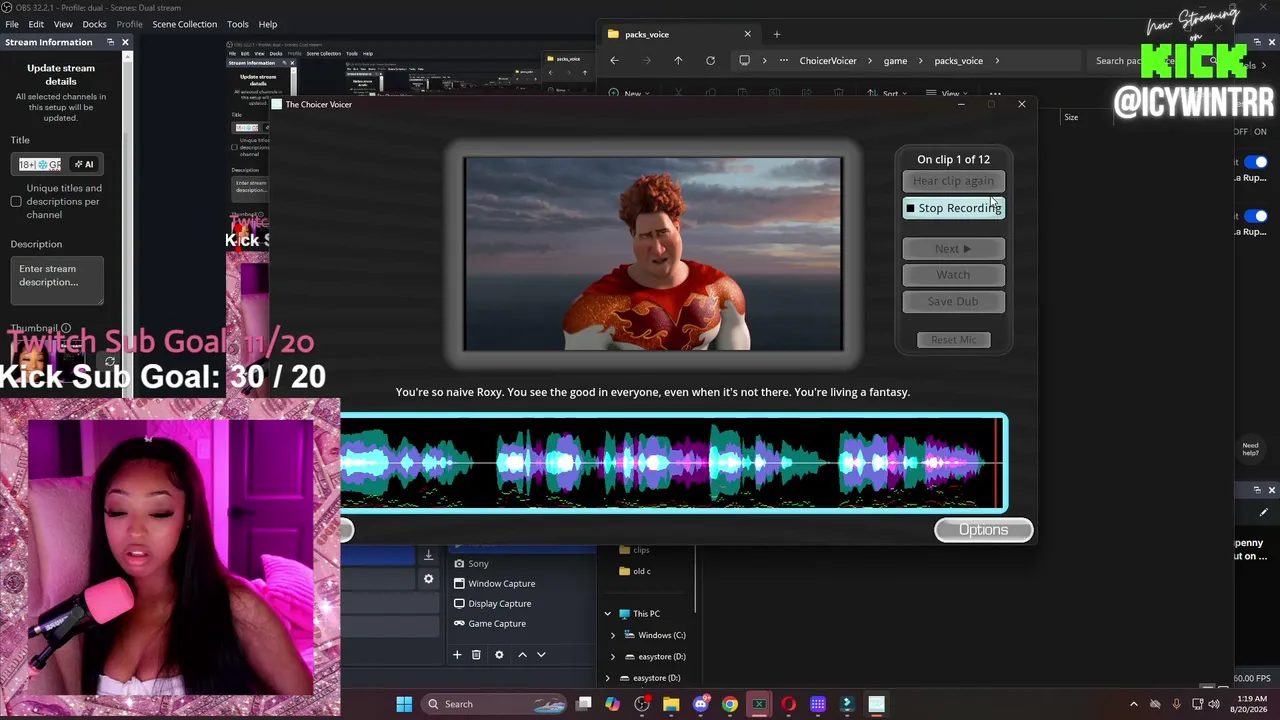Click the Size column header
1280x720 pixels.
(x=1071, y=118)
